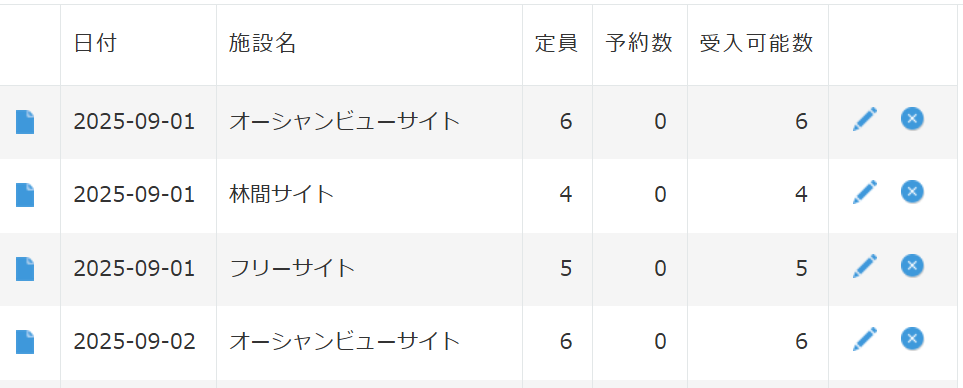Delete 2025-09-02 オーシャンビューサイト row with X icon
The width and height of the screenshot is (963, 388).
click(x=912, y=338)
